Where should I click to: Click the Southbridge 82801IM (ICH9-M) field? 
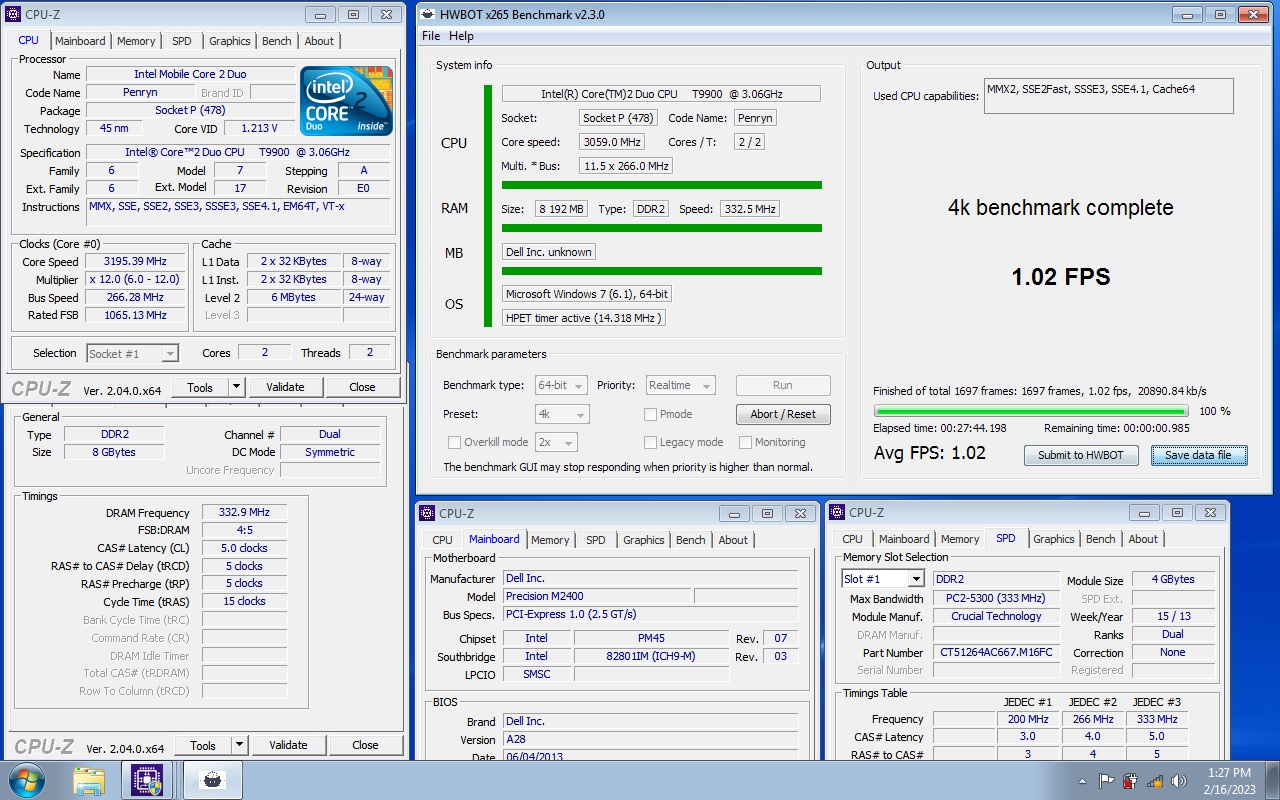[x=651, y=656]
